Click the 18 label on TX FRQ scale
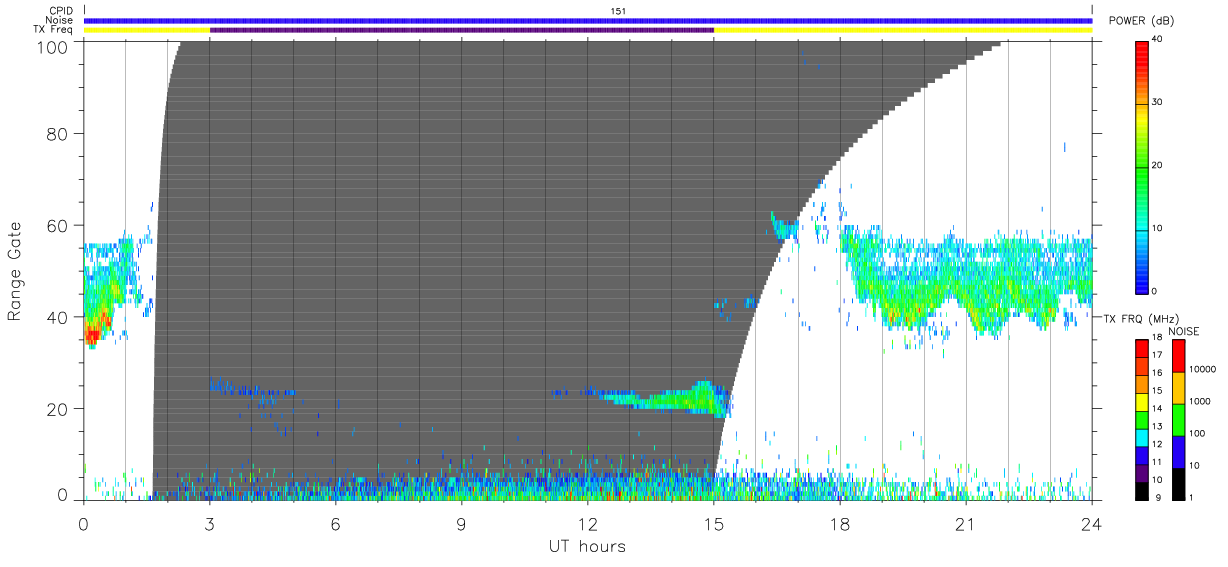 pos(1157,339)
